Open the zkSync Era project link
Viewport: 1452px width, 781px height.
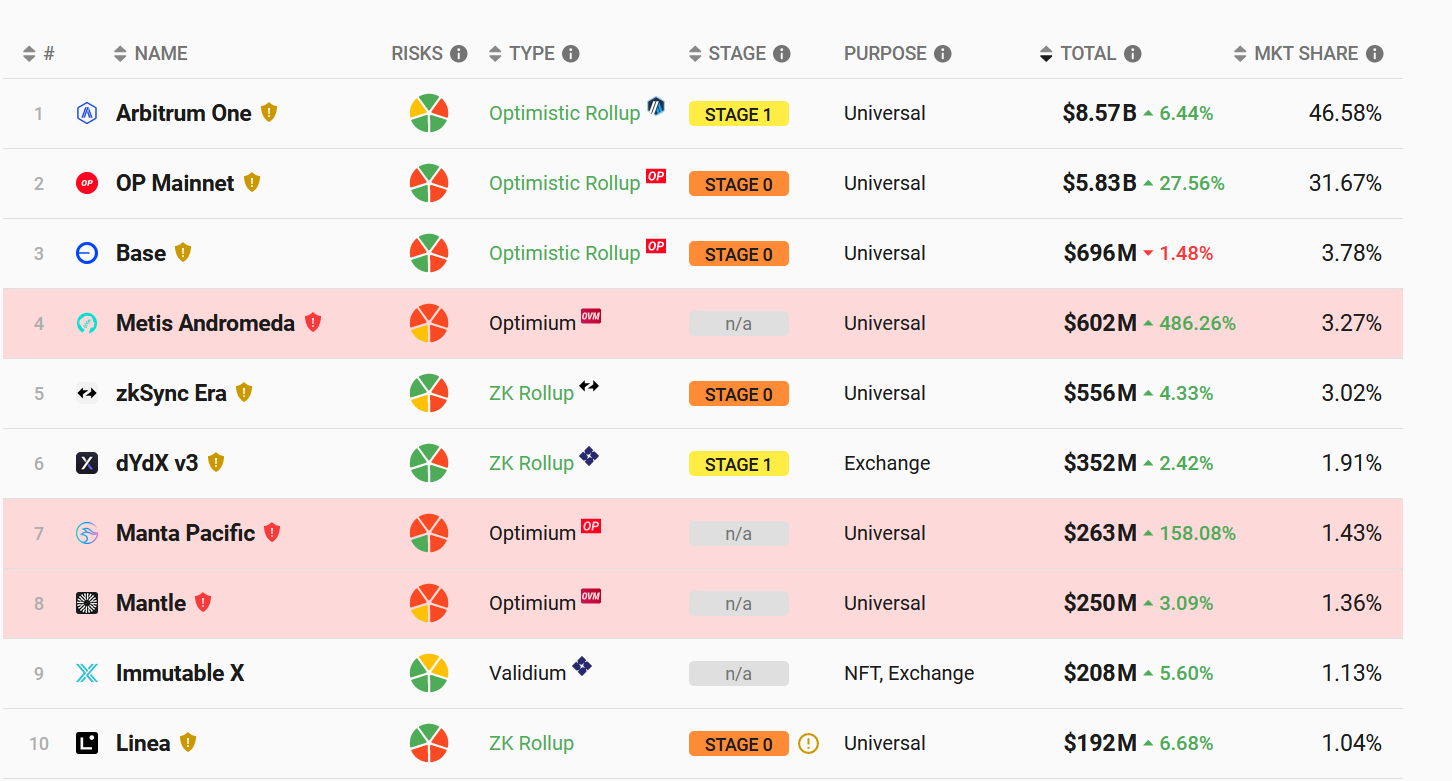(x=171, y=394)
